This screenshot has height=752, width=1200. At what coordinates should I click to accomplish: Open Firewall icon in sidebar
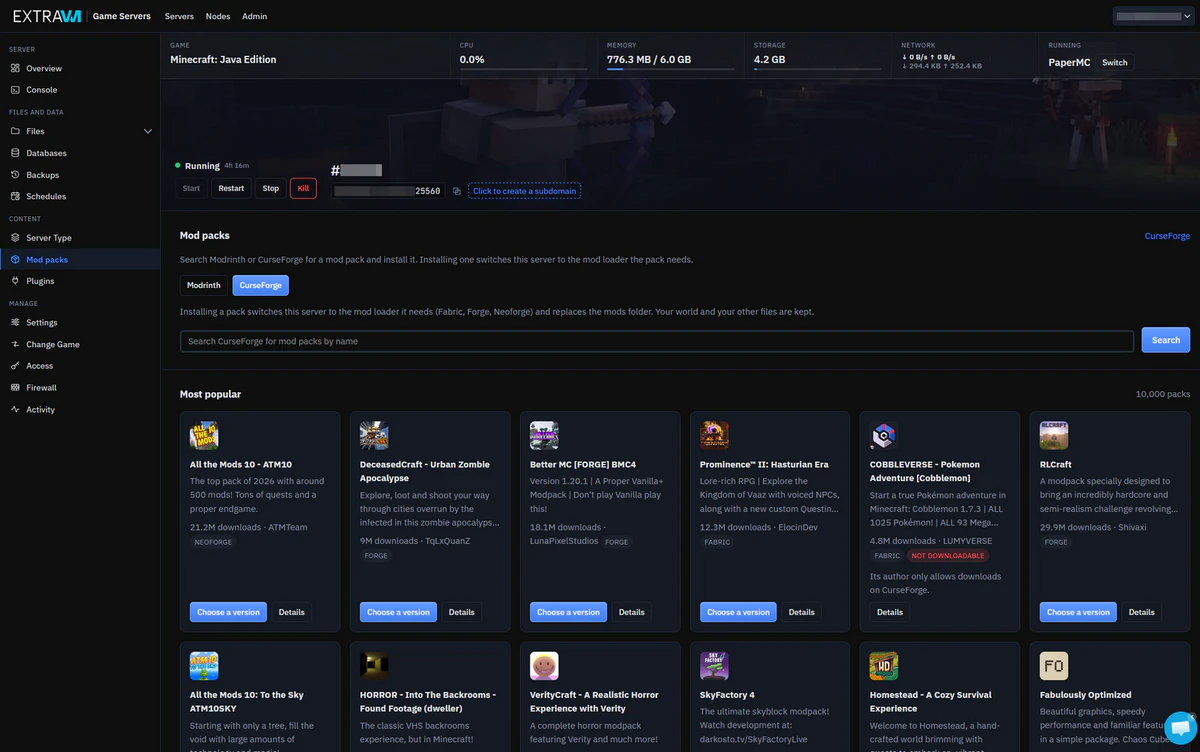pos(15,387)
